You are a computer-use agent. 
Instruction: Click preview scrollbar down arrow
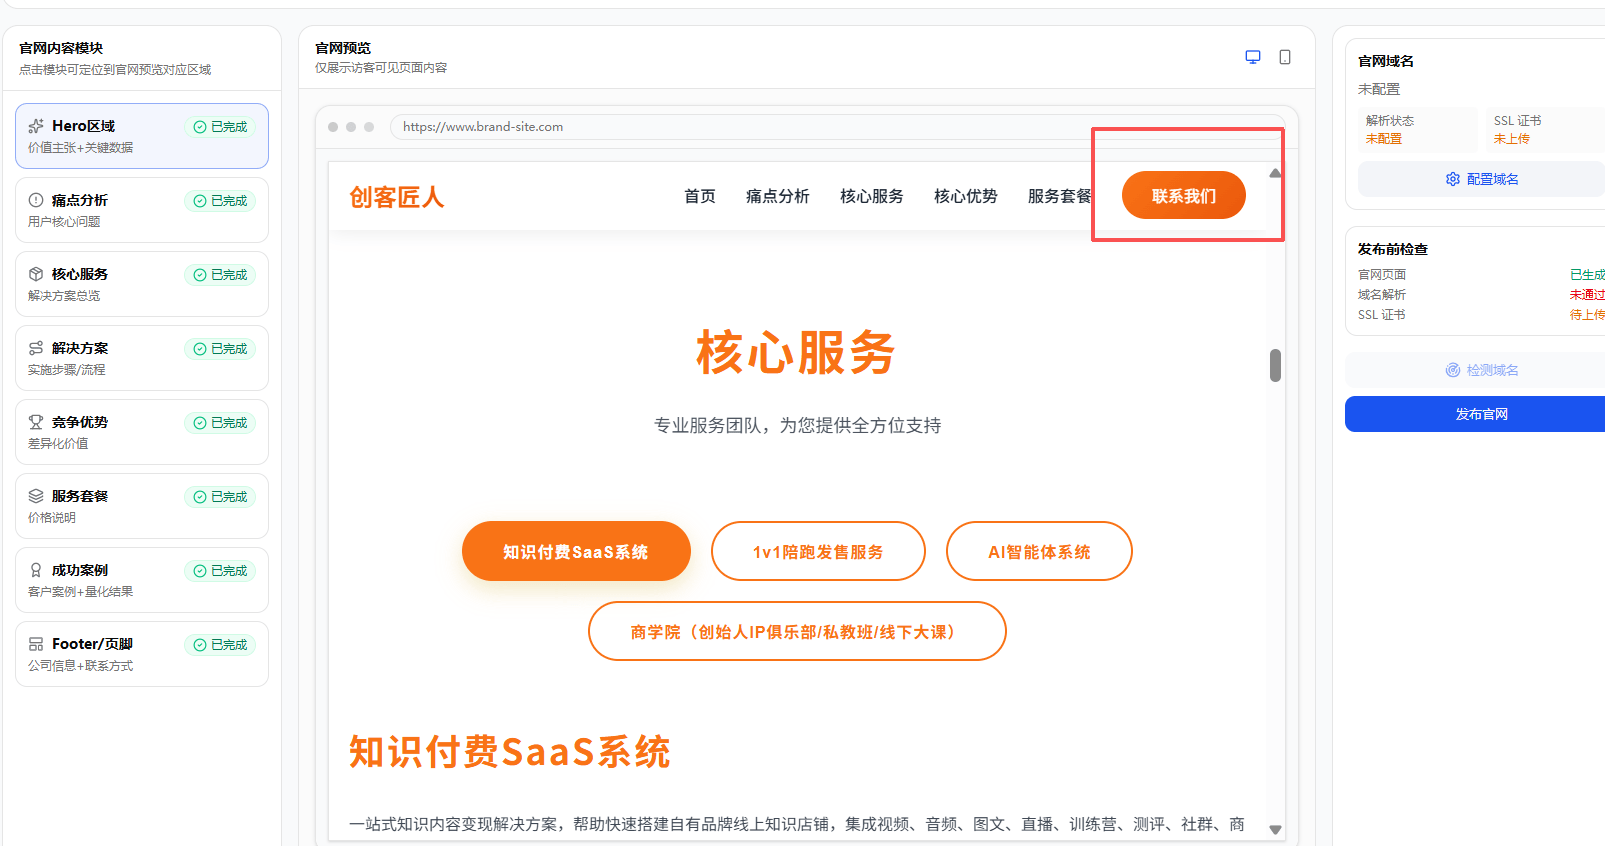[1275, 829]
